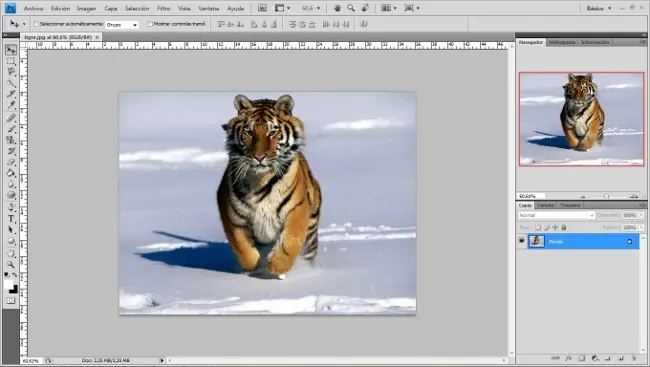Viewport: 650px width, 367px height.
Task: Toggle lock all (padlock) in the Layers panel
Action: [x=564, y=227]
